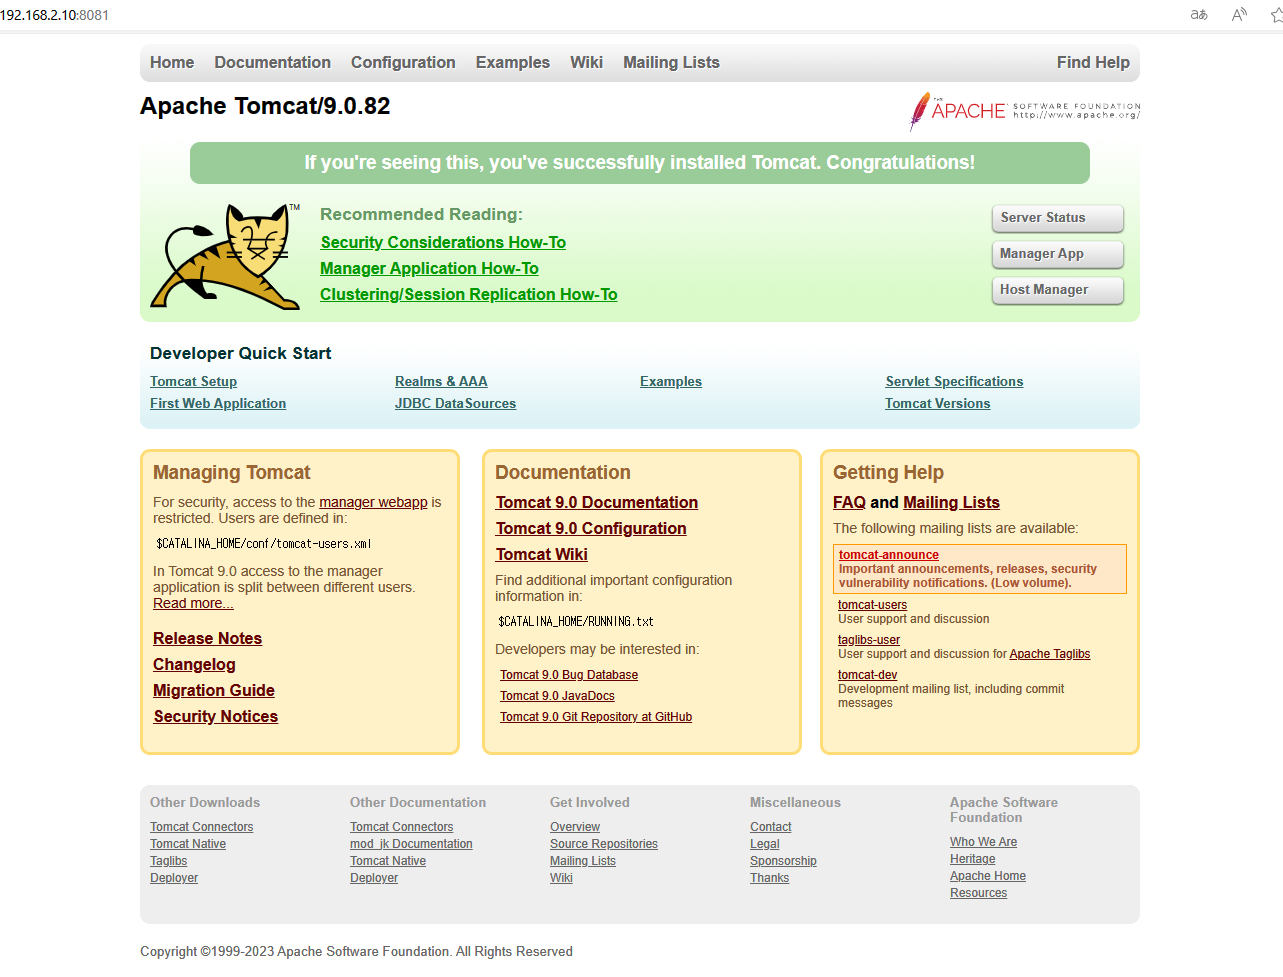Click the address bar URL 192.168.2.10:8081
1283x977 pixels.
click(55, 15)
